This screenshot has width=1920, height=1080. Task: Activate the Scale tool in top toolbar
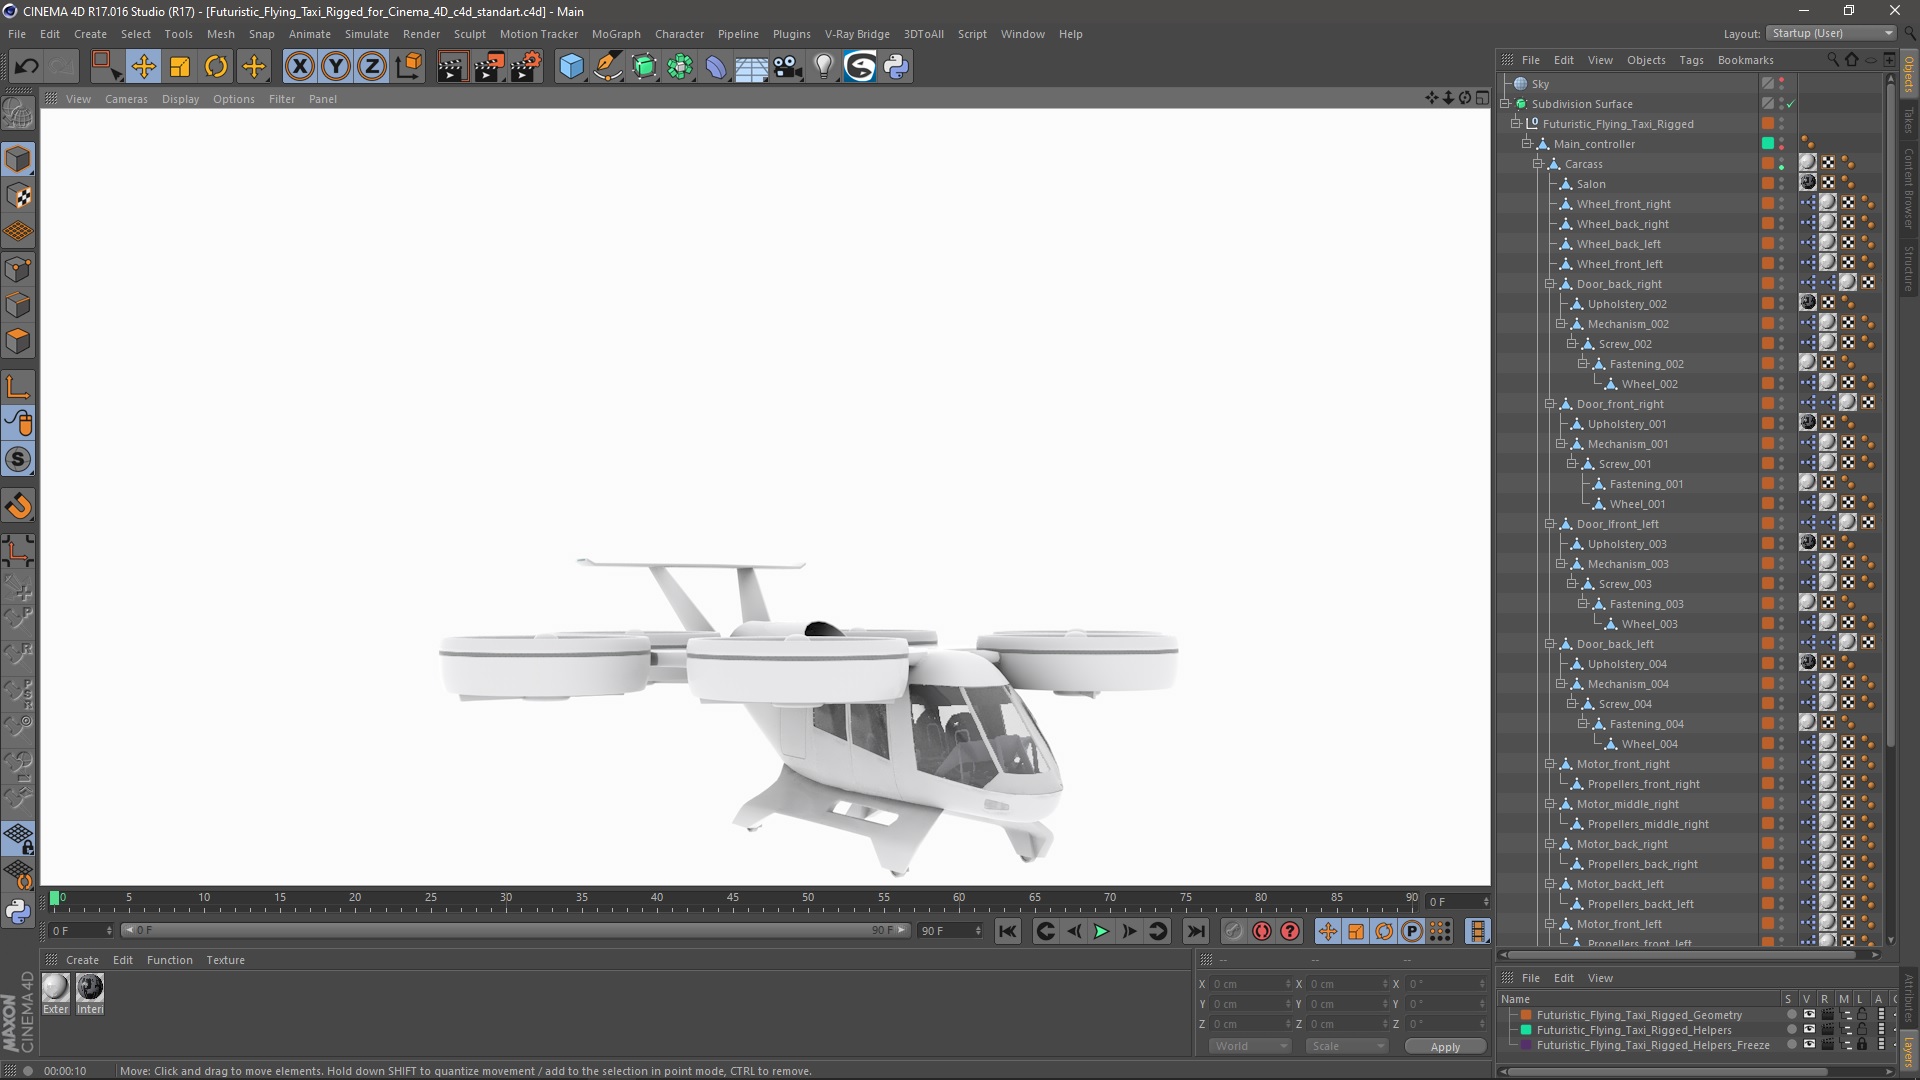pyautogui.click(x=180, y=67)
